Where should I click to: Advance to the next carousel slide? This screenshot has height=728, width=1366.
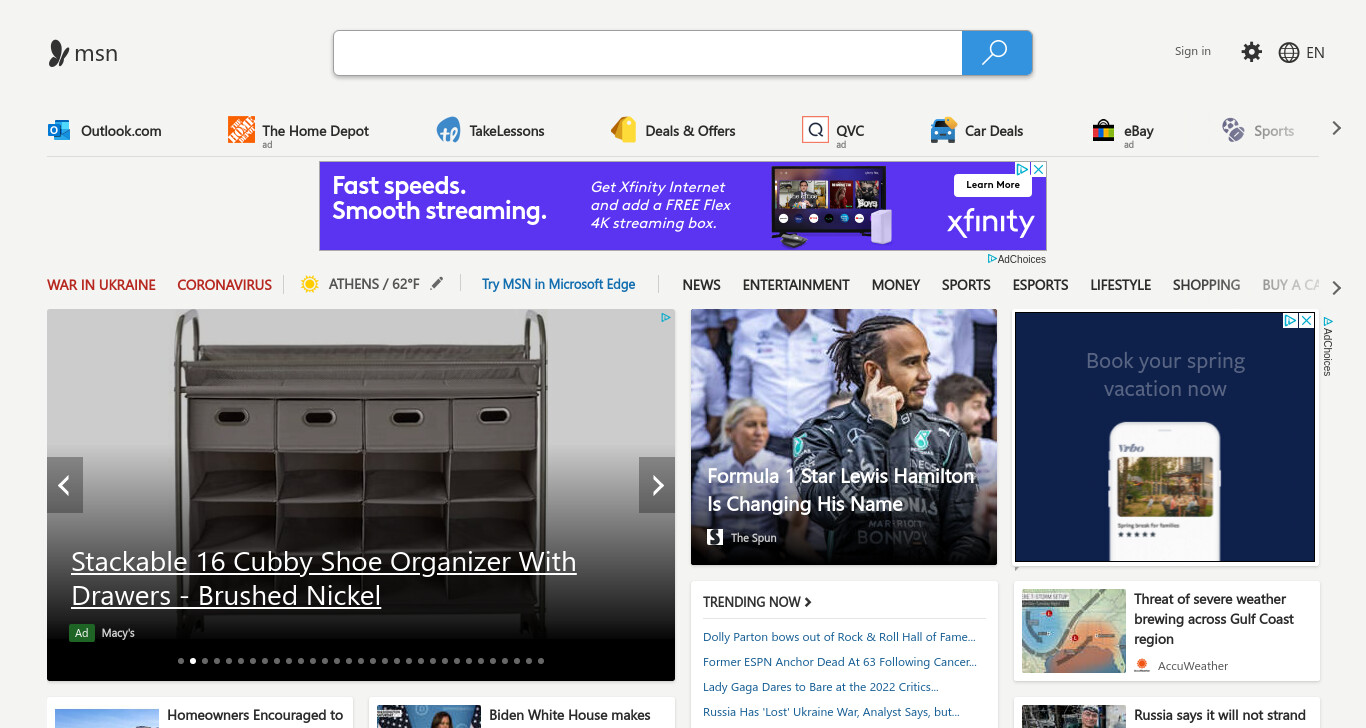(x=657, y=485)
